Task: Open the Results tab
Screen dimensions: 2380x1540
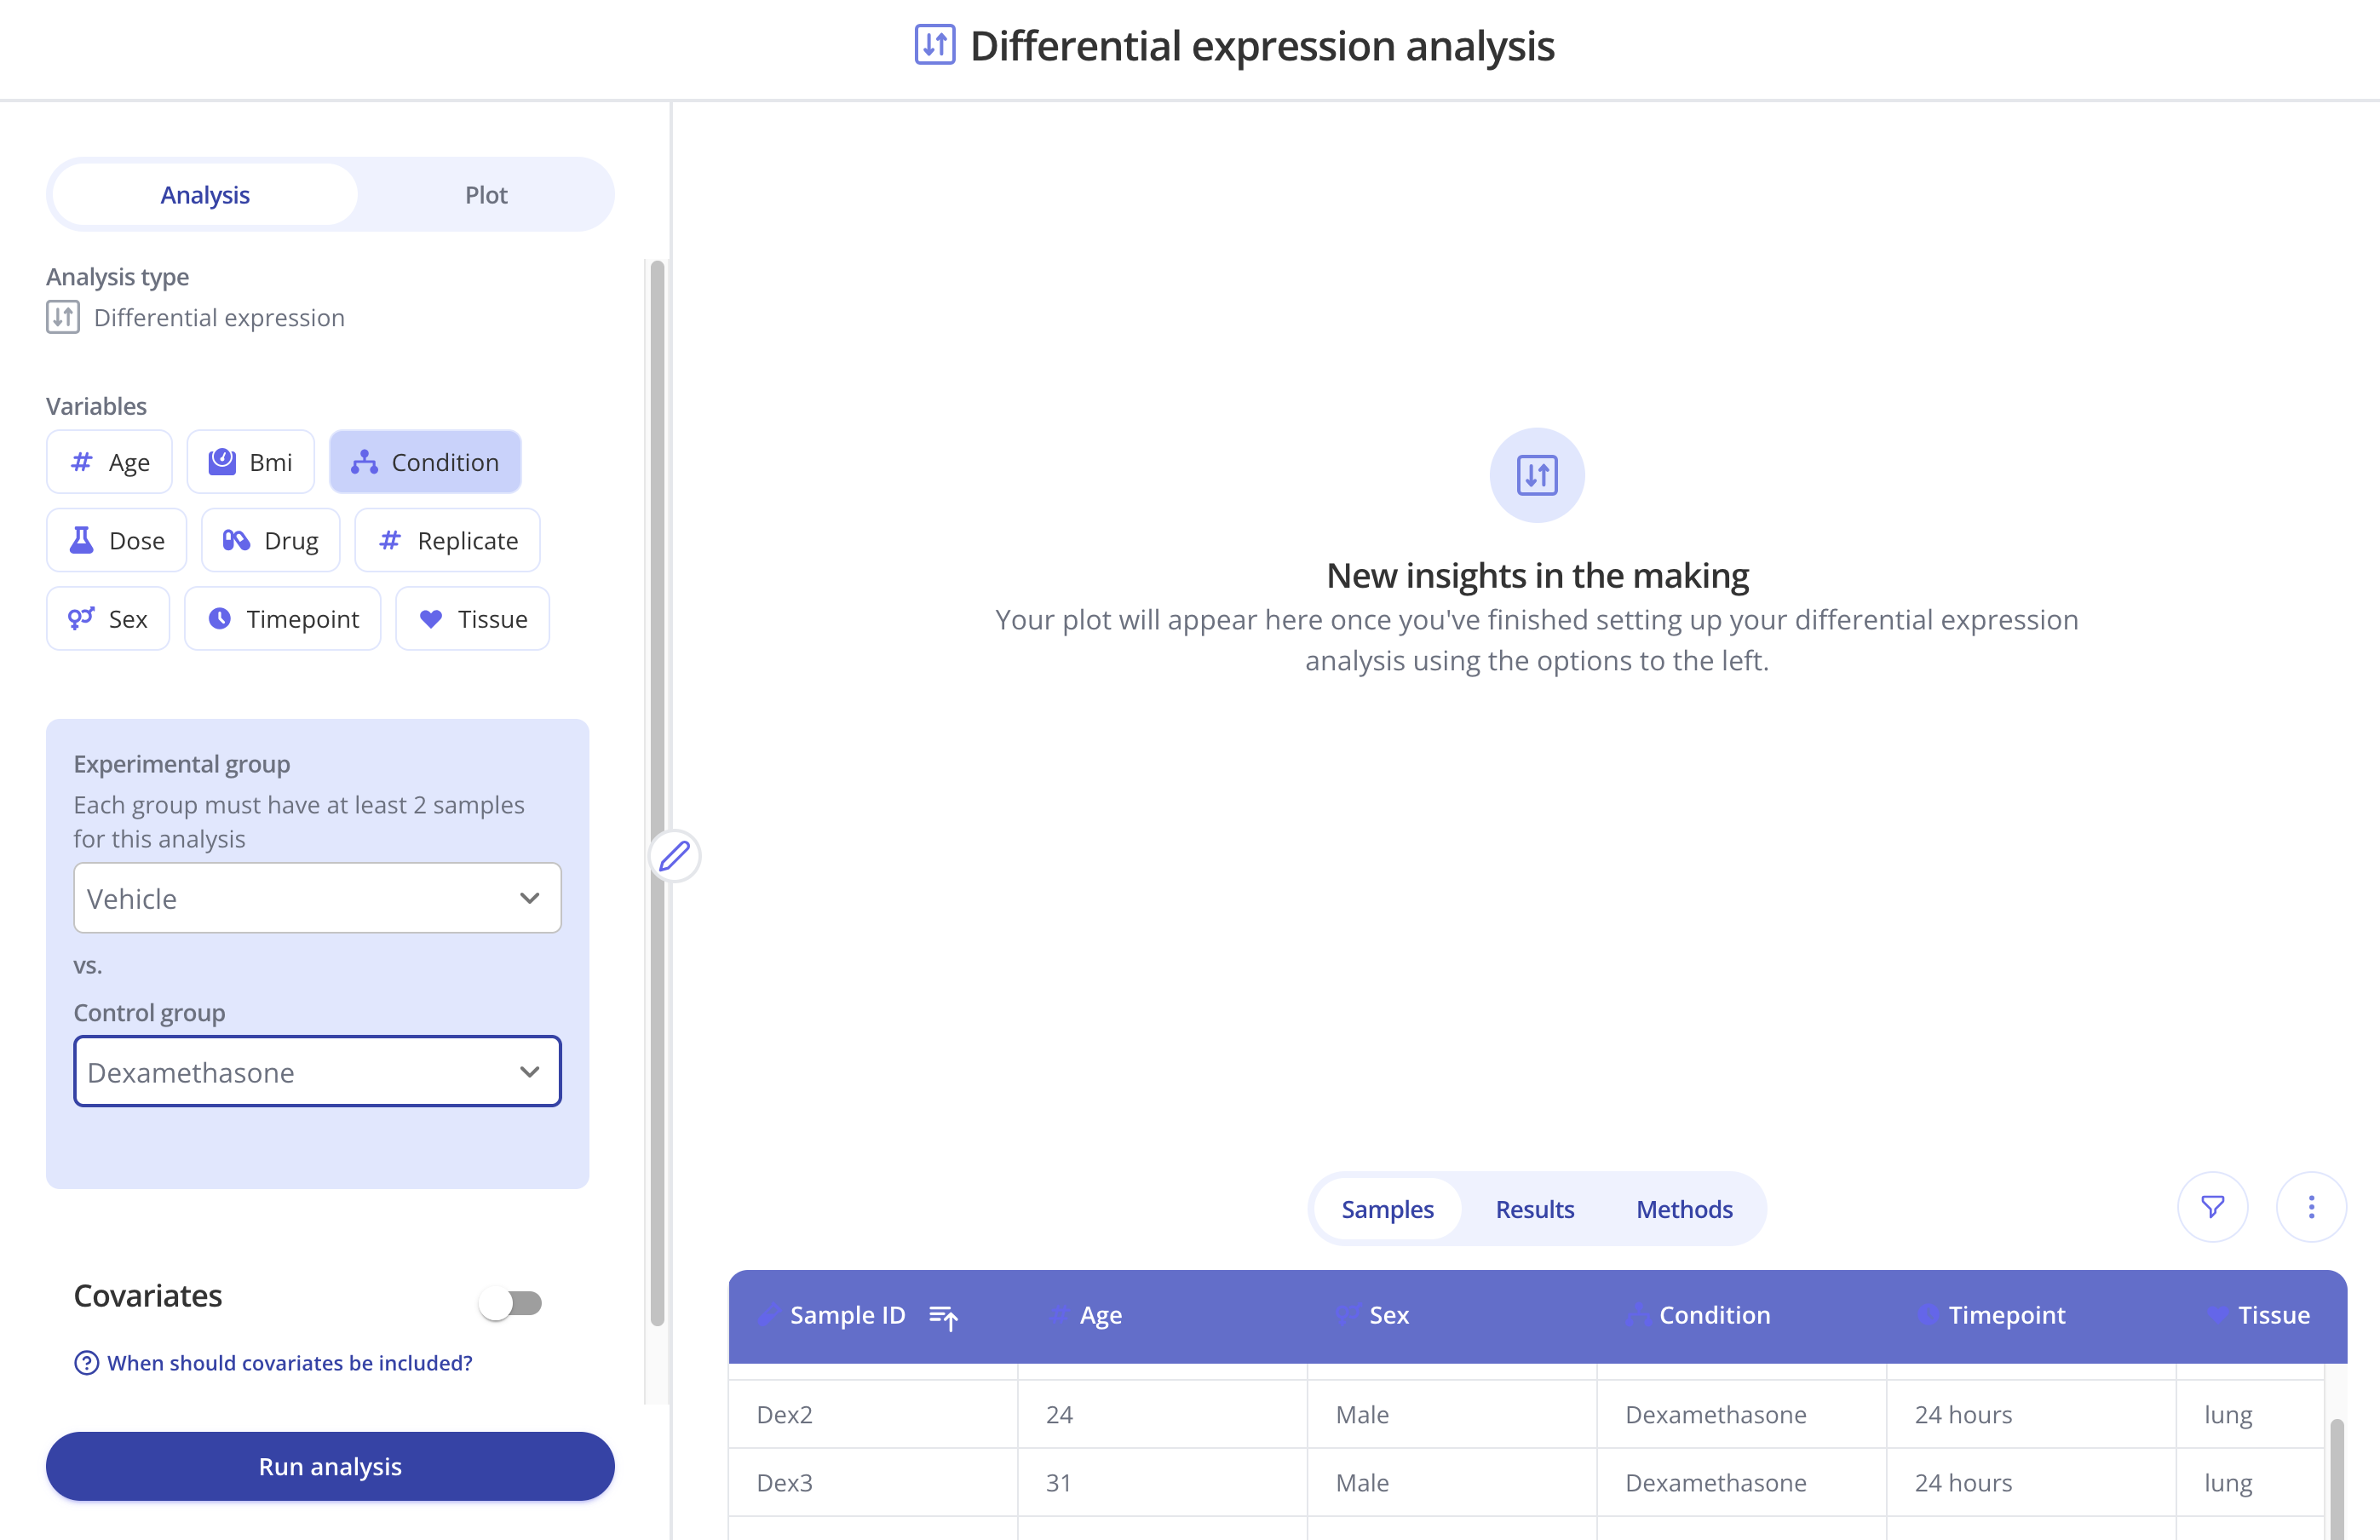Action: [1534, 1209]
